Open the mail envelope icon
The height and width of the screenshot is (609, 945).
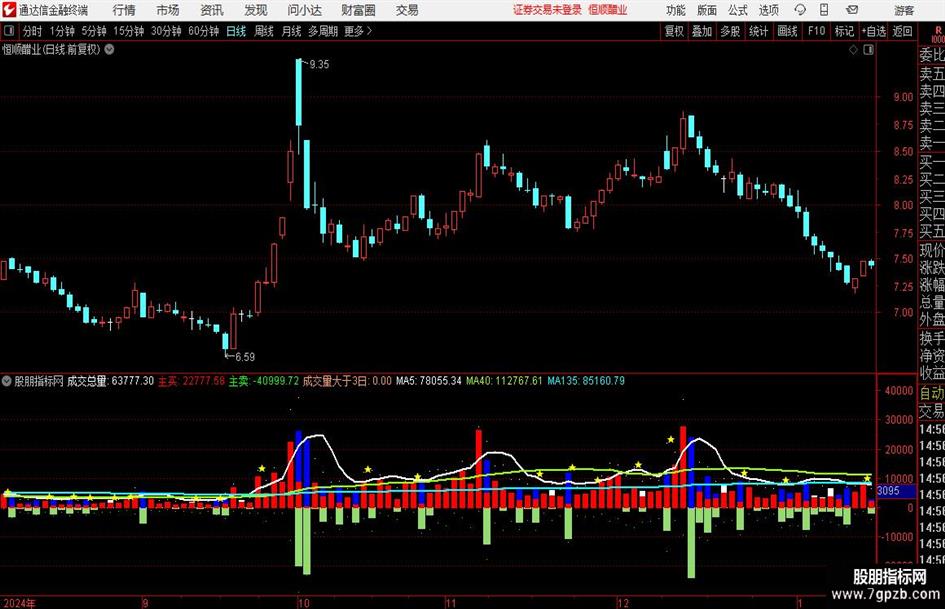(852, 10)
